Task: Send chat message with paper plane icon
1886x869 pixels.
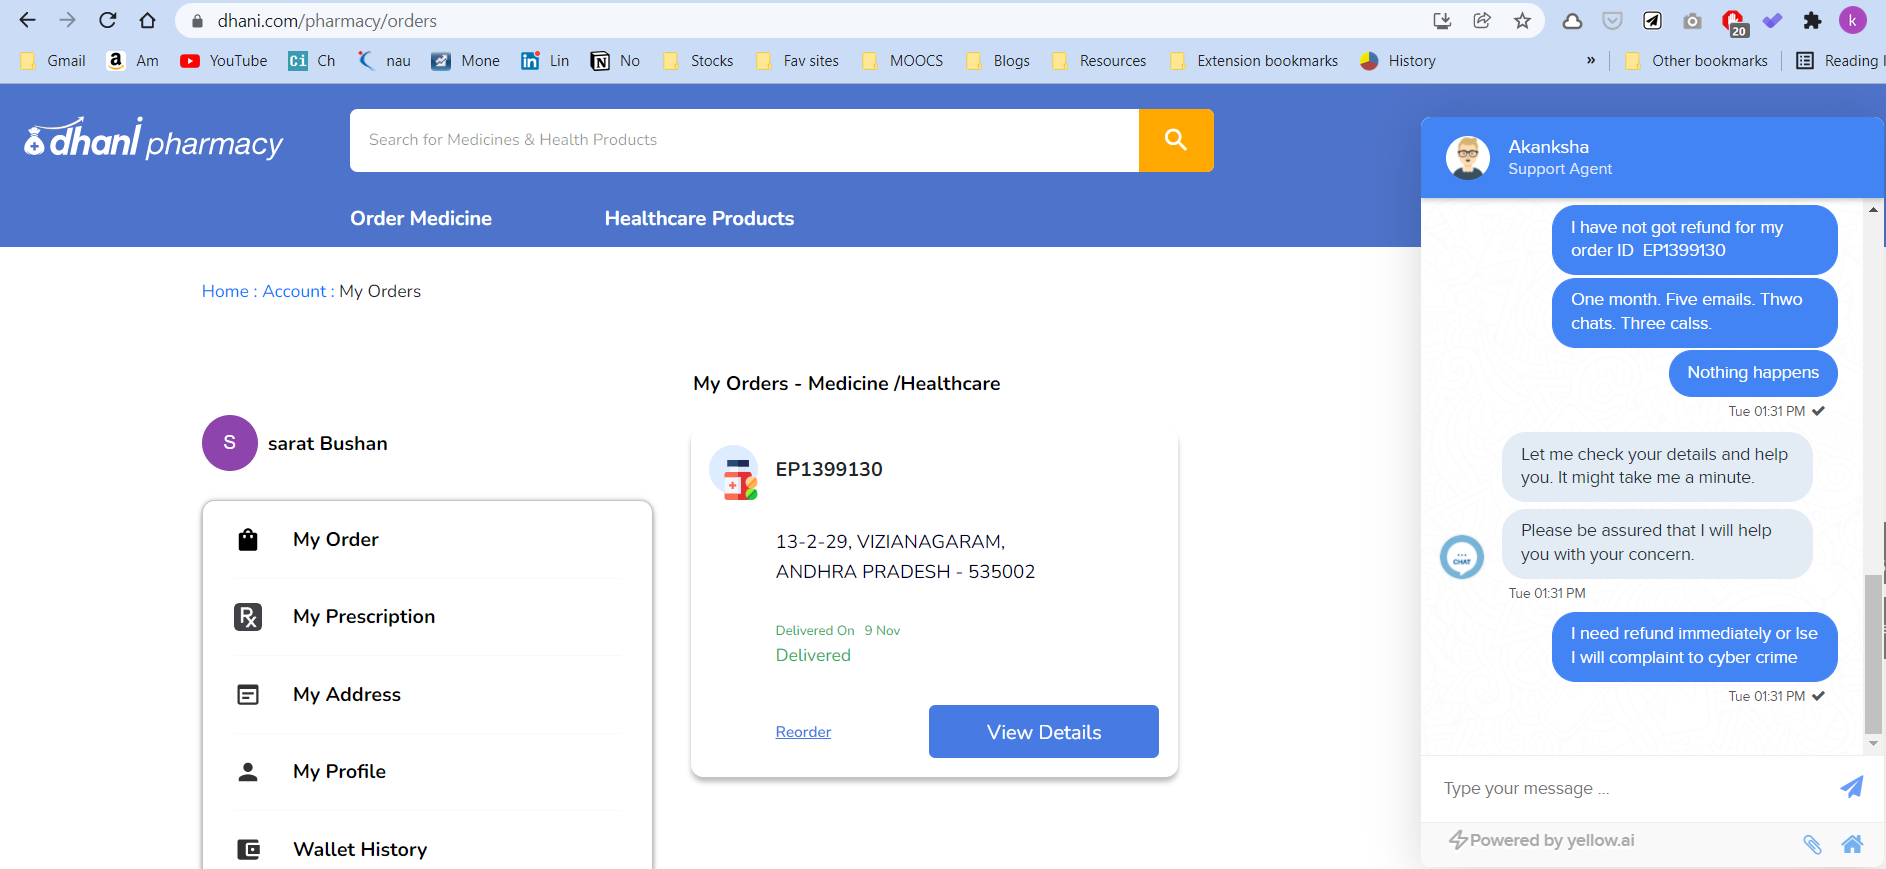Action: (1851, 787)
